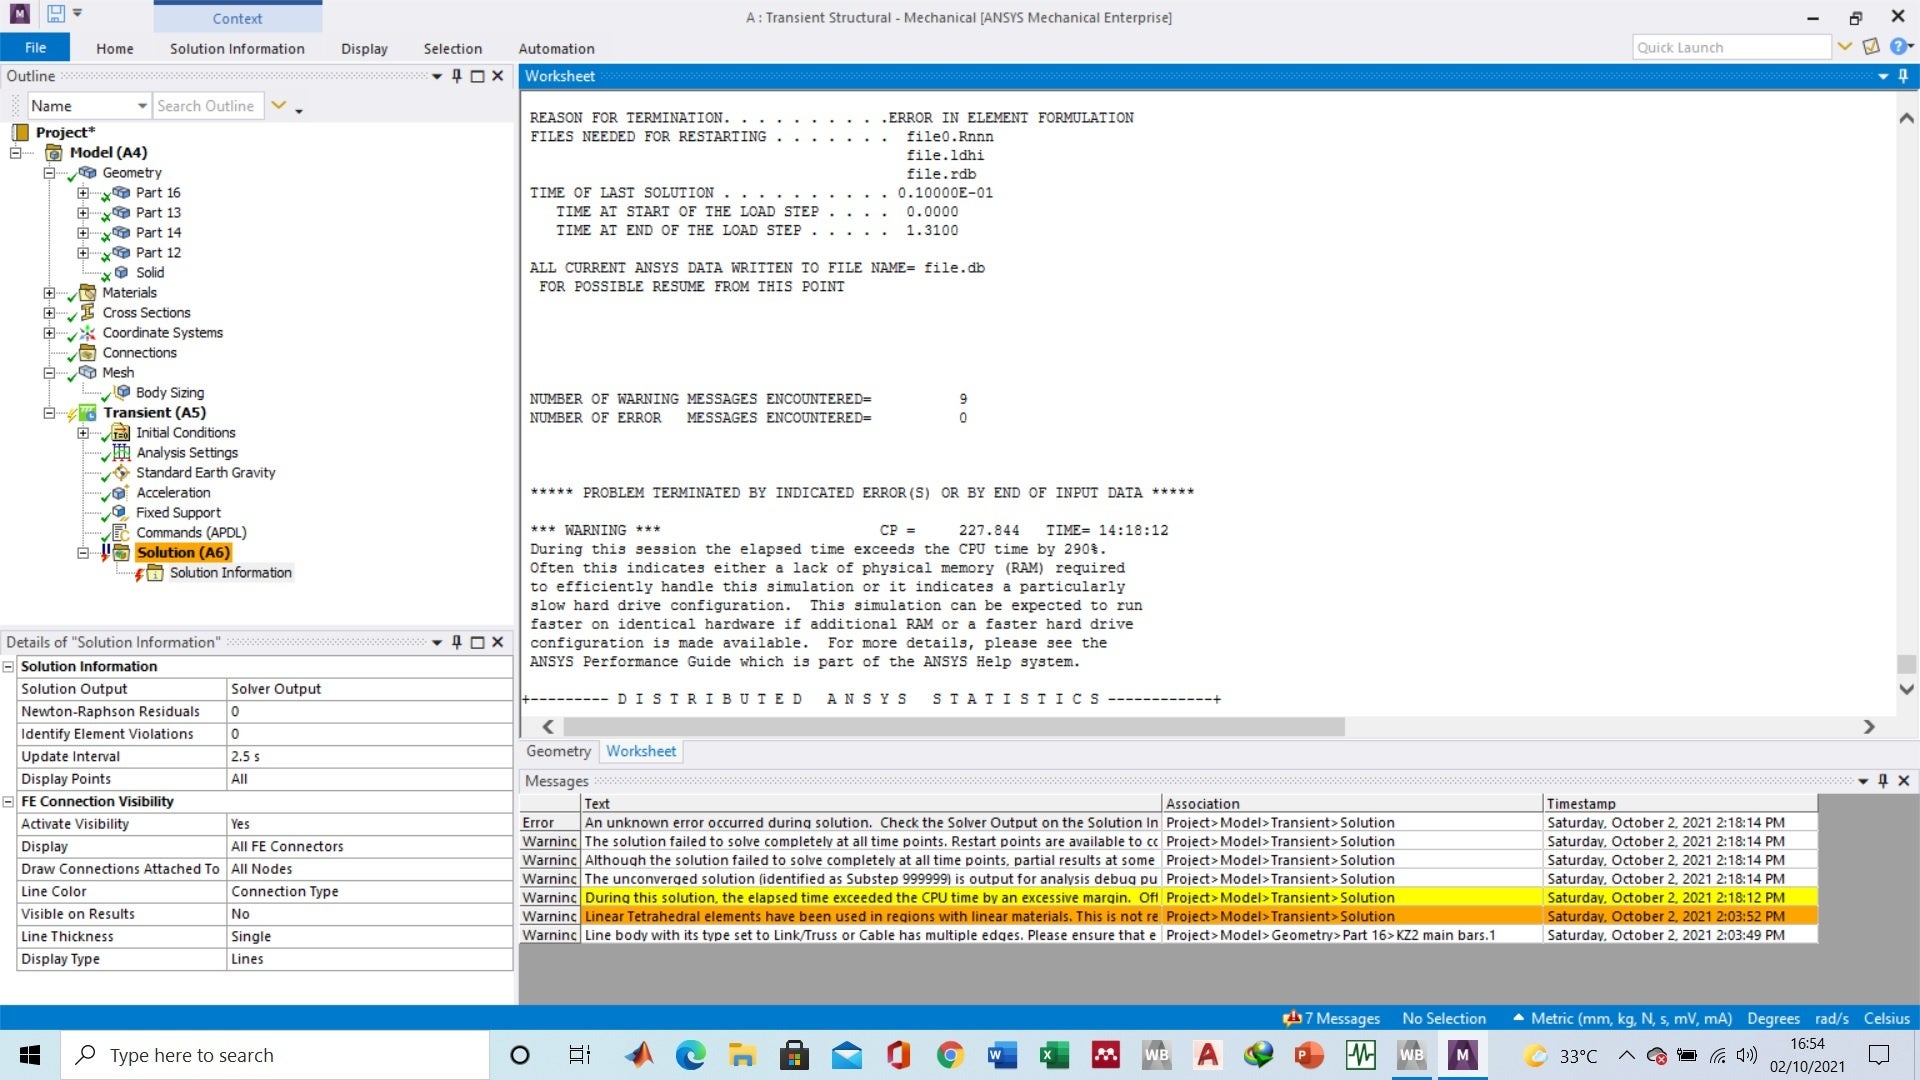Screen dimensions: 1920x1080
Task: Open MATLAB from the taskbar
Action: pyautogui.click(x=640, y=1055)
